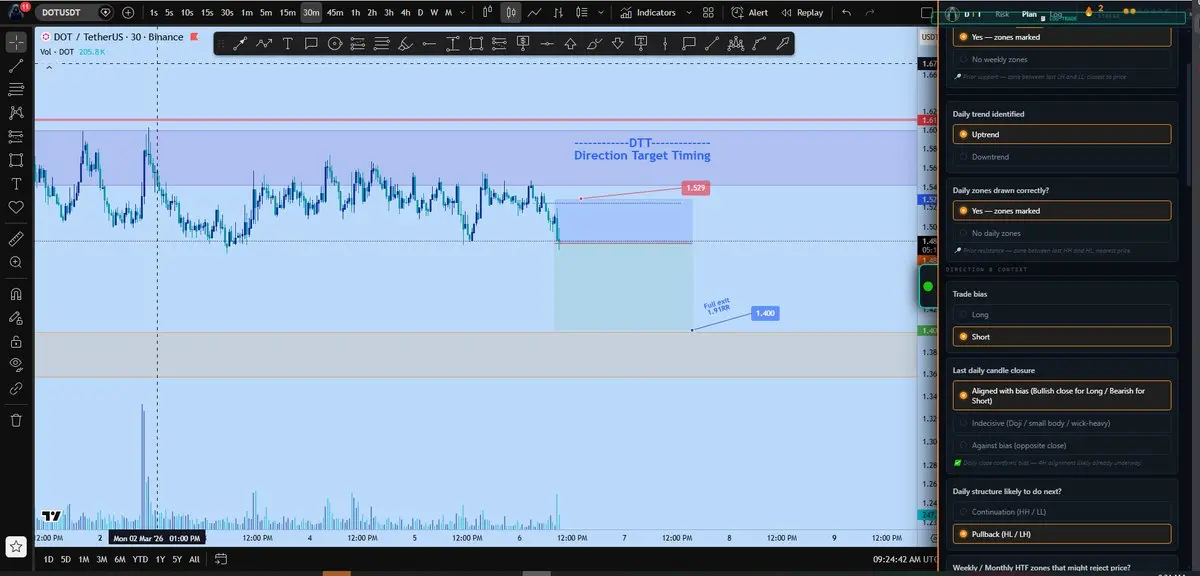
Task: Select 'No daily zones' option
Action: click(x=1061, y=233)
